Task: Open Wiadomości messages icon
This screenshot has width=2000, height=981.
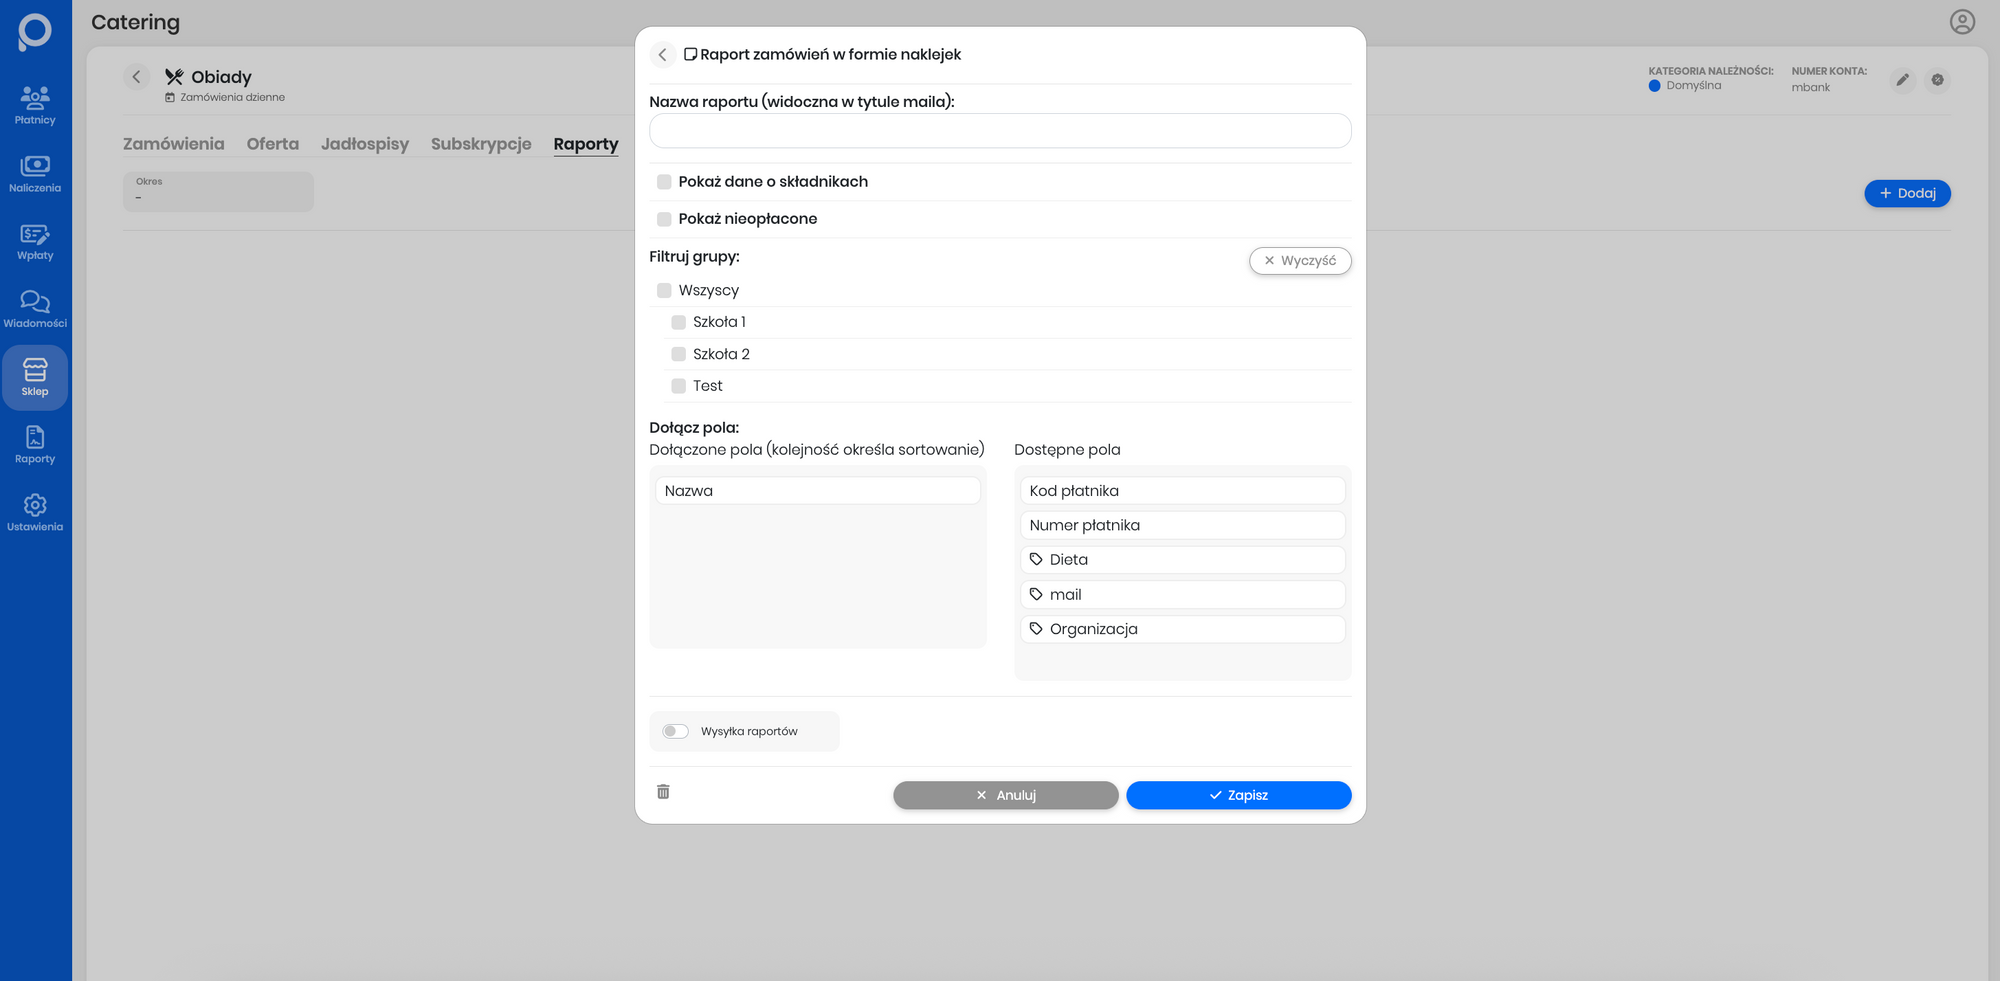Action: 35,308
